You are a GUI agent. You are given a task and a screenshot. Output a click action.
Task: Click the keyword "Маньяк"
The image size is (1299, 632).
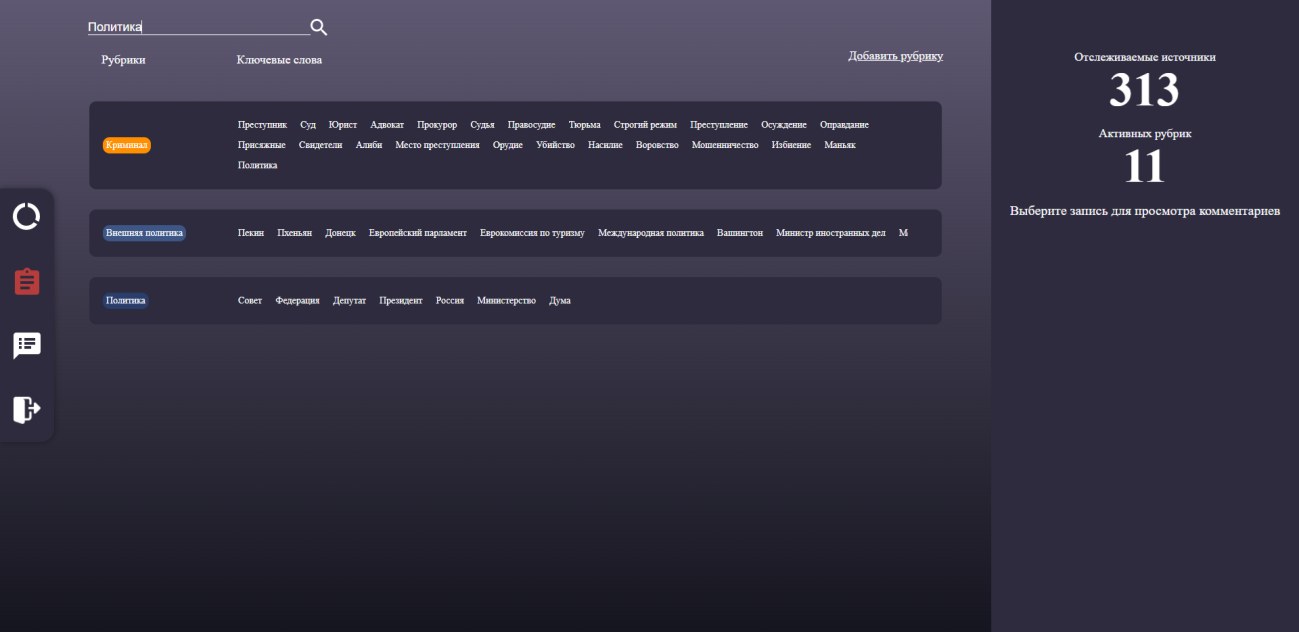840,145
